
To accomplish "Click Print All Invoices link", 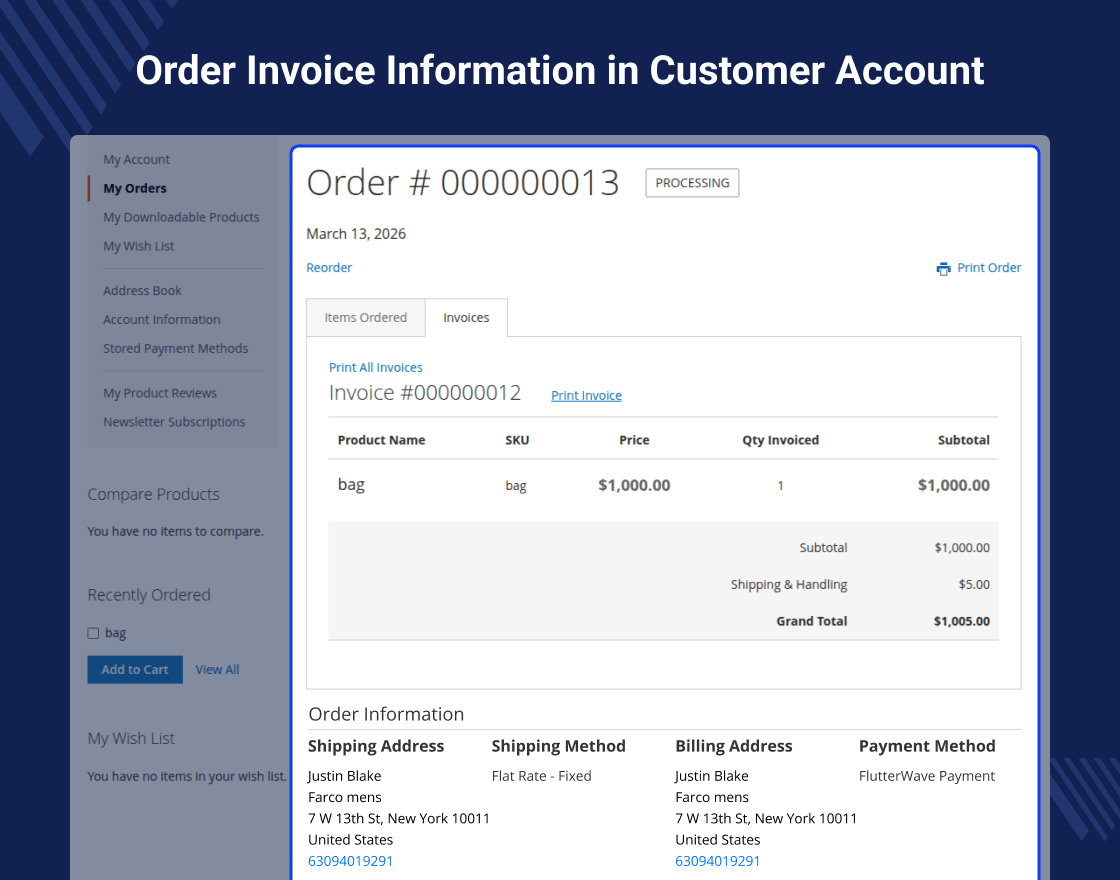I will point(376,368).
